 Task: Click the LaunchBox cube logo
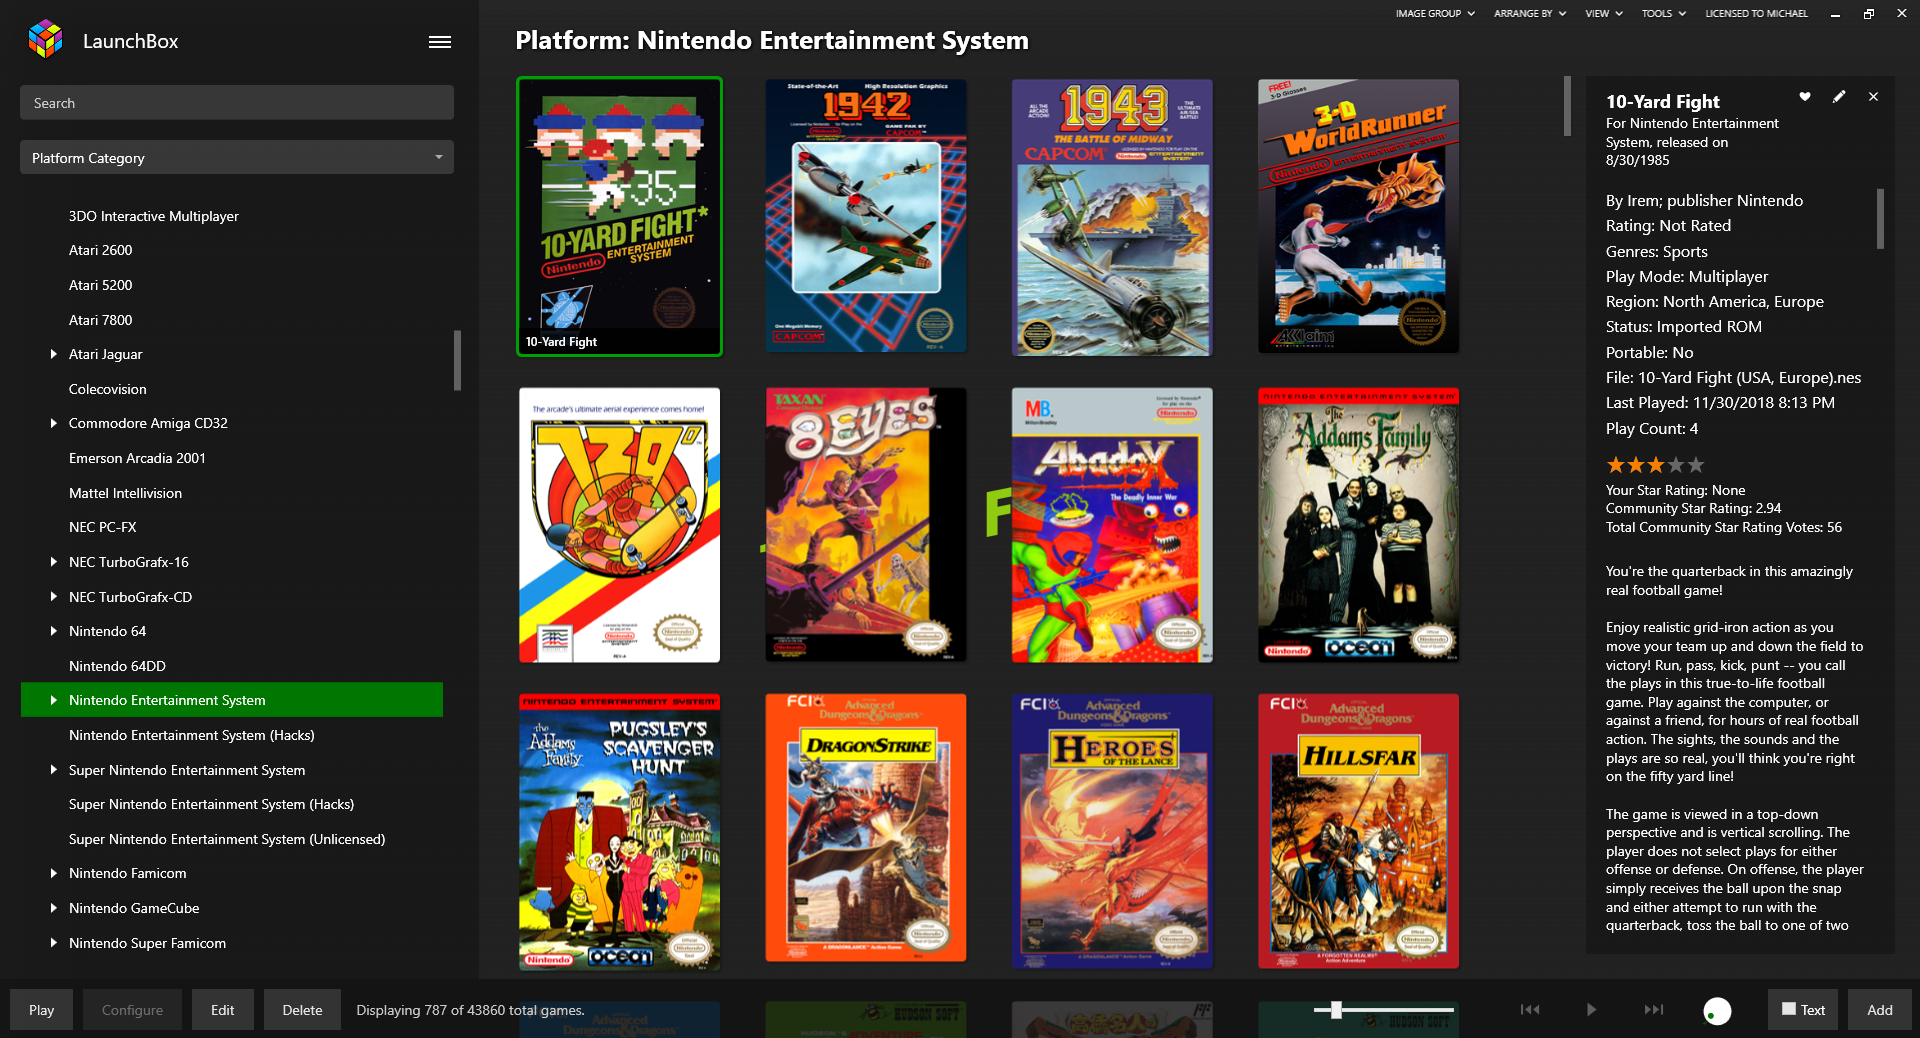[46, 39]
